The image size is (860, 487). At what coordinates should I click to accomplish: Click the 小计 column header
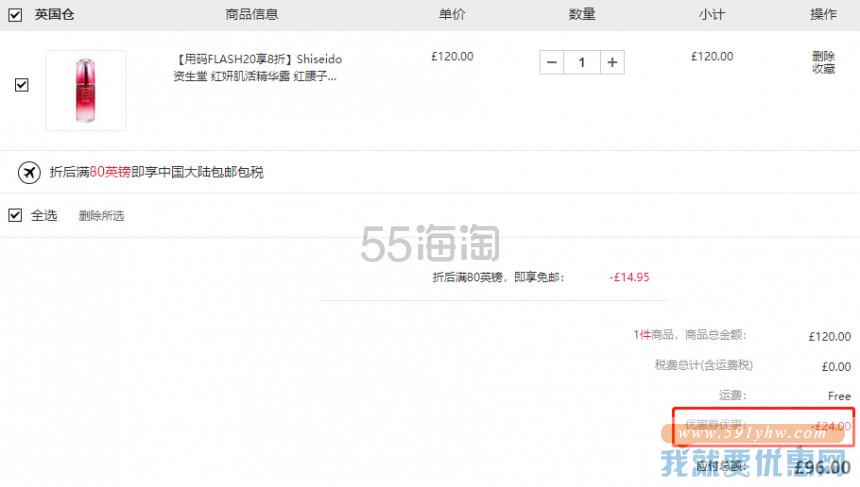[712, 14]
